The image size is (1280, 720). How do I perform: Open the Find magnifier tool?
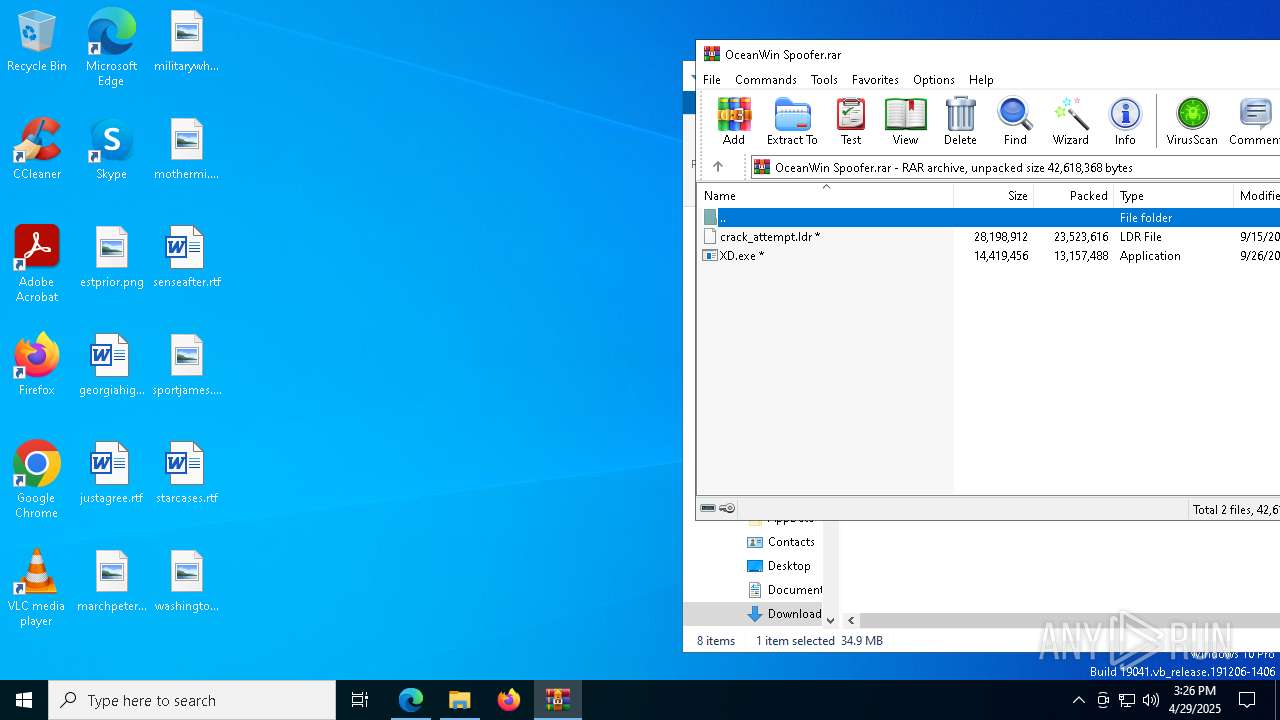coord(1015,121)
